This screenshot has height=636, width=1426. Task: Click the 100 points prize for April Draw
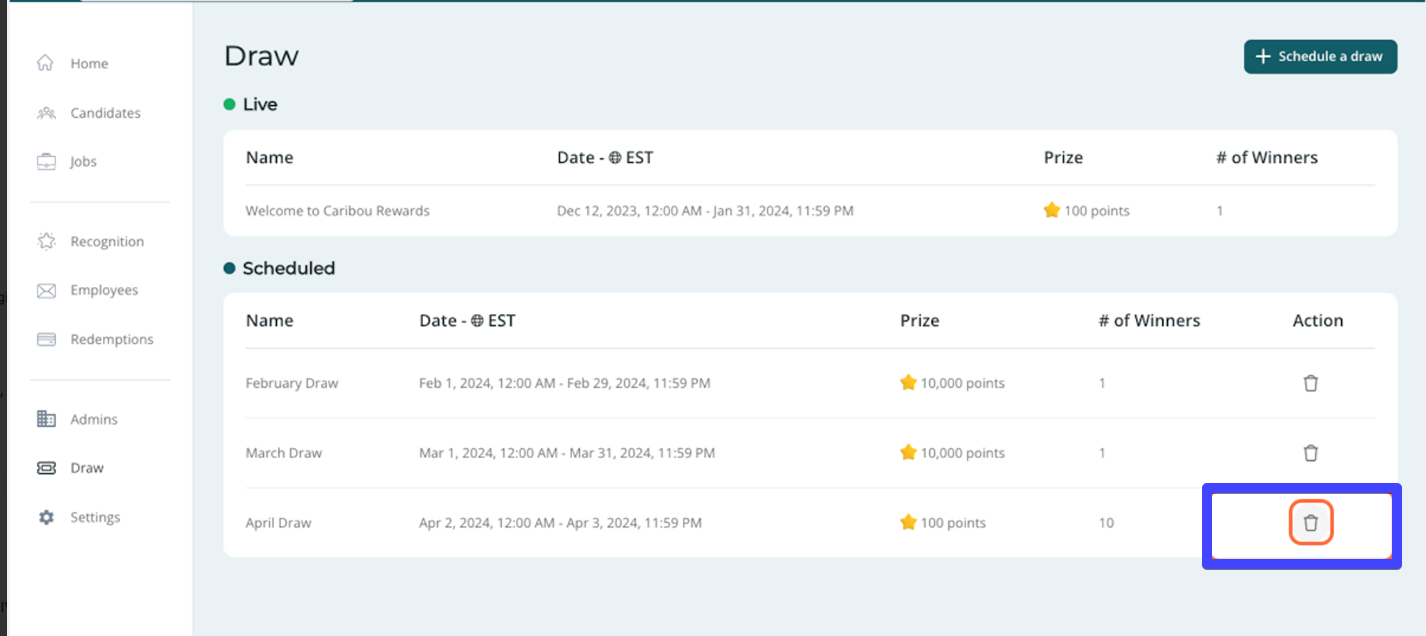[953, 523]
